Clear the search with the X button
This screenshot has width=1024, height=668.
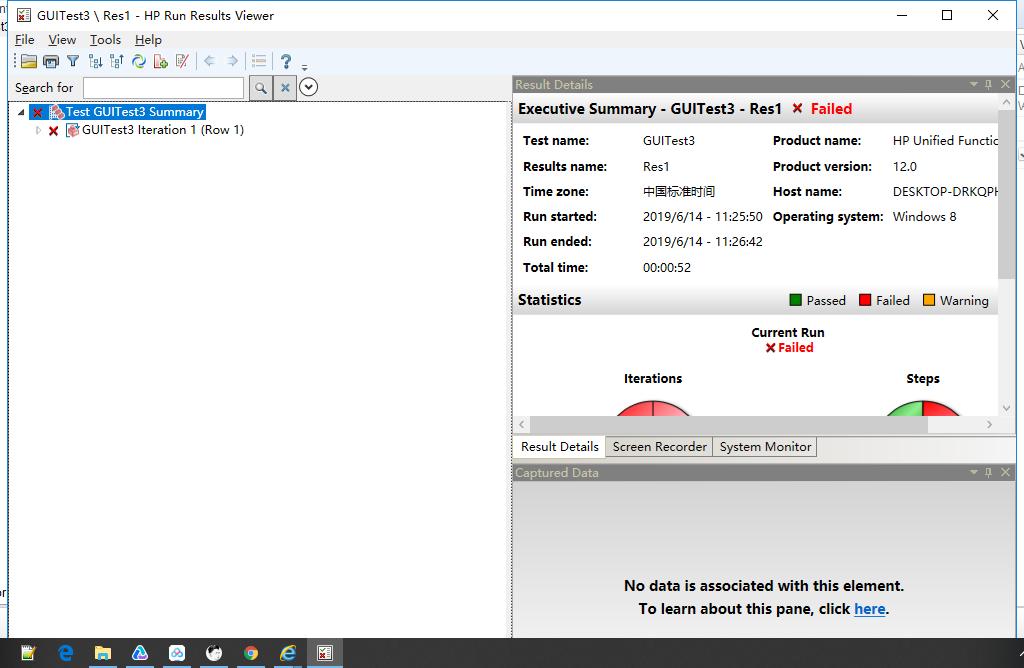[x=285, y=87]
